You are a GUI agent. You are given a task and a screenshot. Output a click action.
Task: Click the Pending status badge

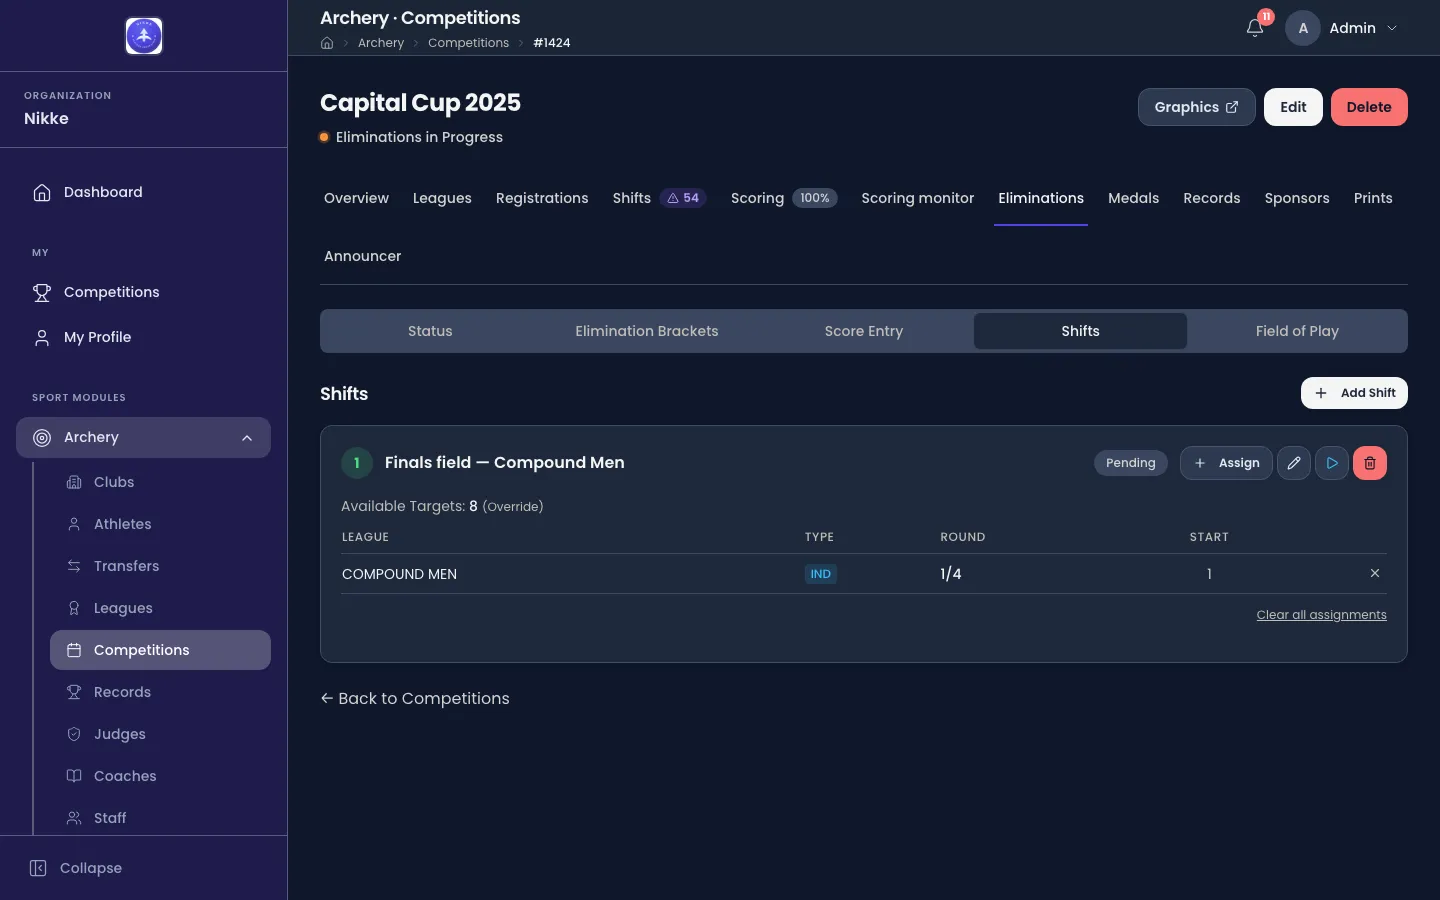1131,463
